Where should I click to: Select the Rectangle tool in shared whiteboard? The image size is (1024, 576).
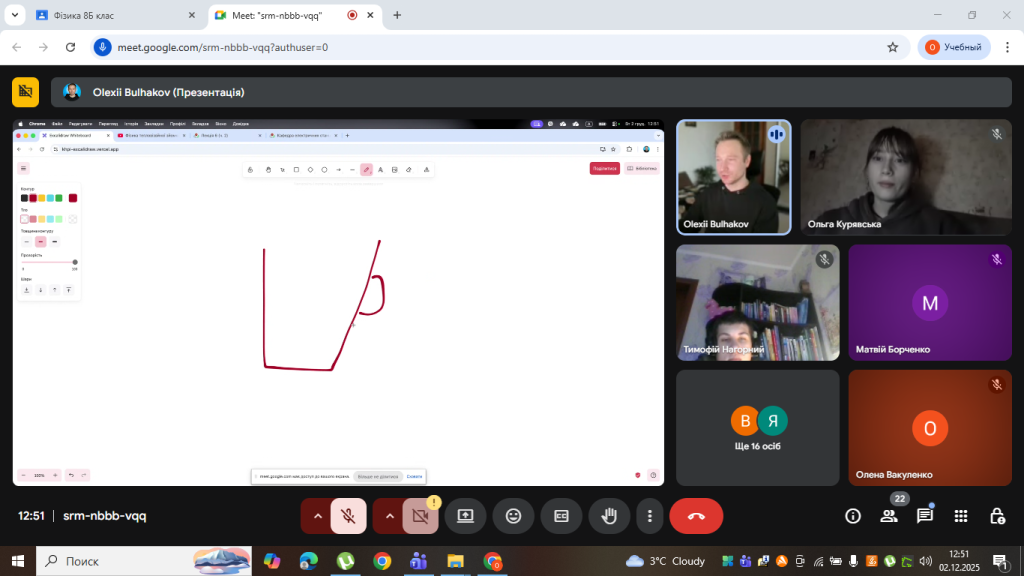click(x=296, y=170)
